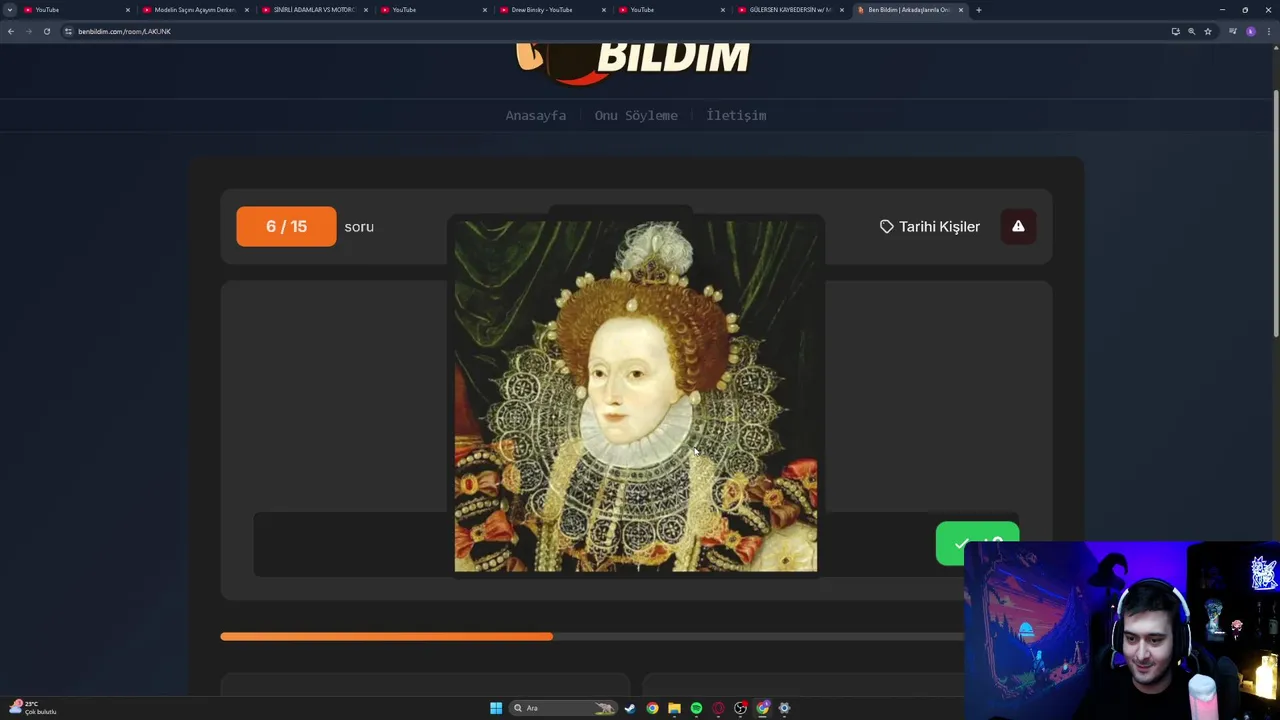Screen dimensions: 1280x720
Task: Open the media control toolbar icon
Action: click(1232, 31)
